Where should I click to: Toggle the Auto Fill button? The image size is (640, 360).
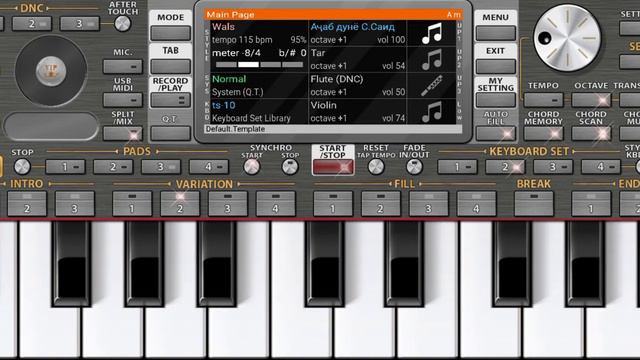click(x=496, y=133)
